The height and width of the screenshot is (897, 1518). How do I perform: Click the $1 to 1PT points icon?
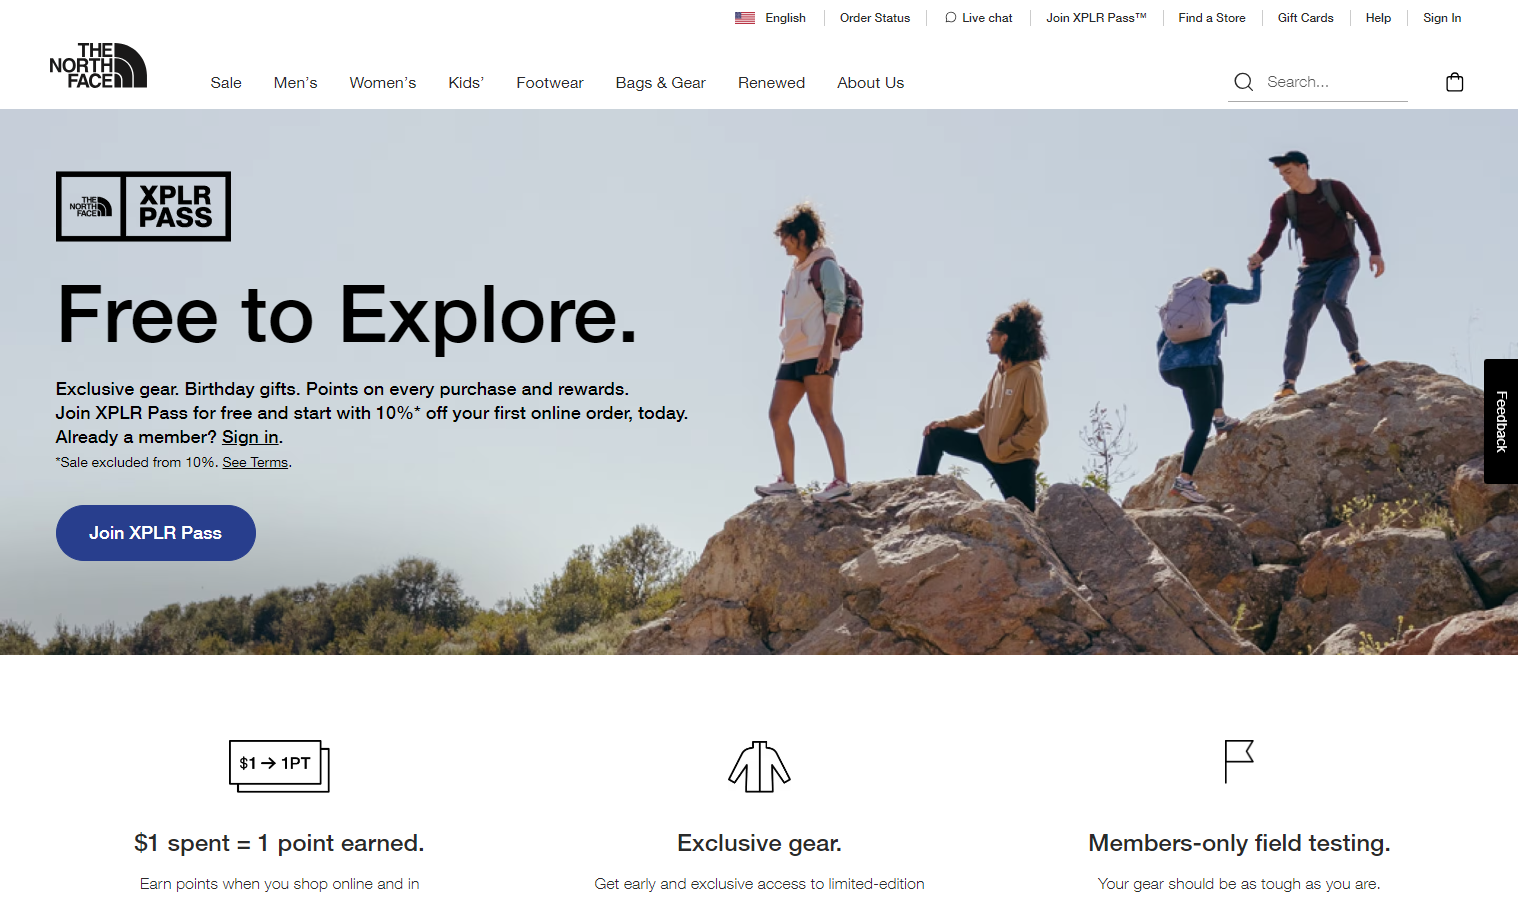pyautogui.click(x=279, y=766)
